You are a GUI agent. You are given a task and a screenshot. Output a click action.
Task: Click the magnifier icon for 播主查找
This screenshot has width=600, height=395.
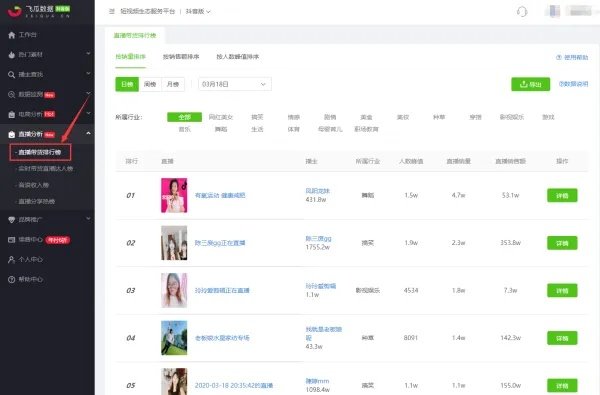(x=11, y=75)
